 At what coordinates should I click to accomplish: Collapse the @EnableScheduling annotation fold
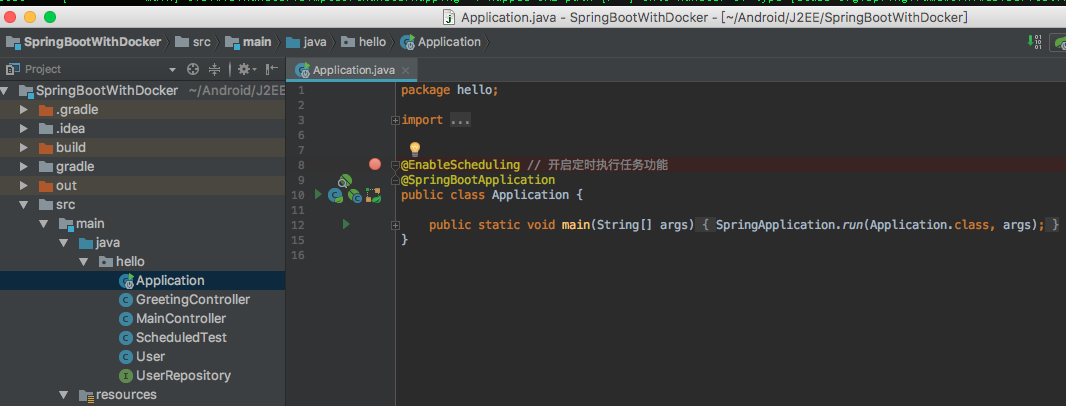(395, 165)
